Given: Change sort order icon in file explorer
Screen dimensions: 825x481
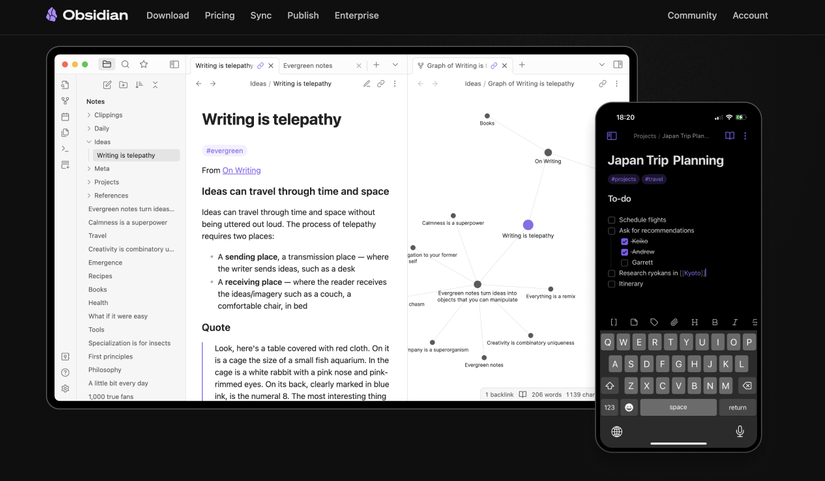Looking at the screenshot, I should [139, 85].
